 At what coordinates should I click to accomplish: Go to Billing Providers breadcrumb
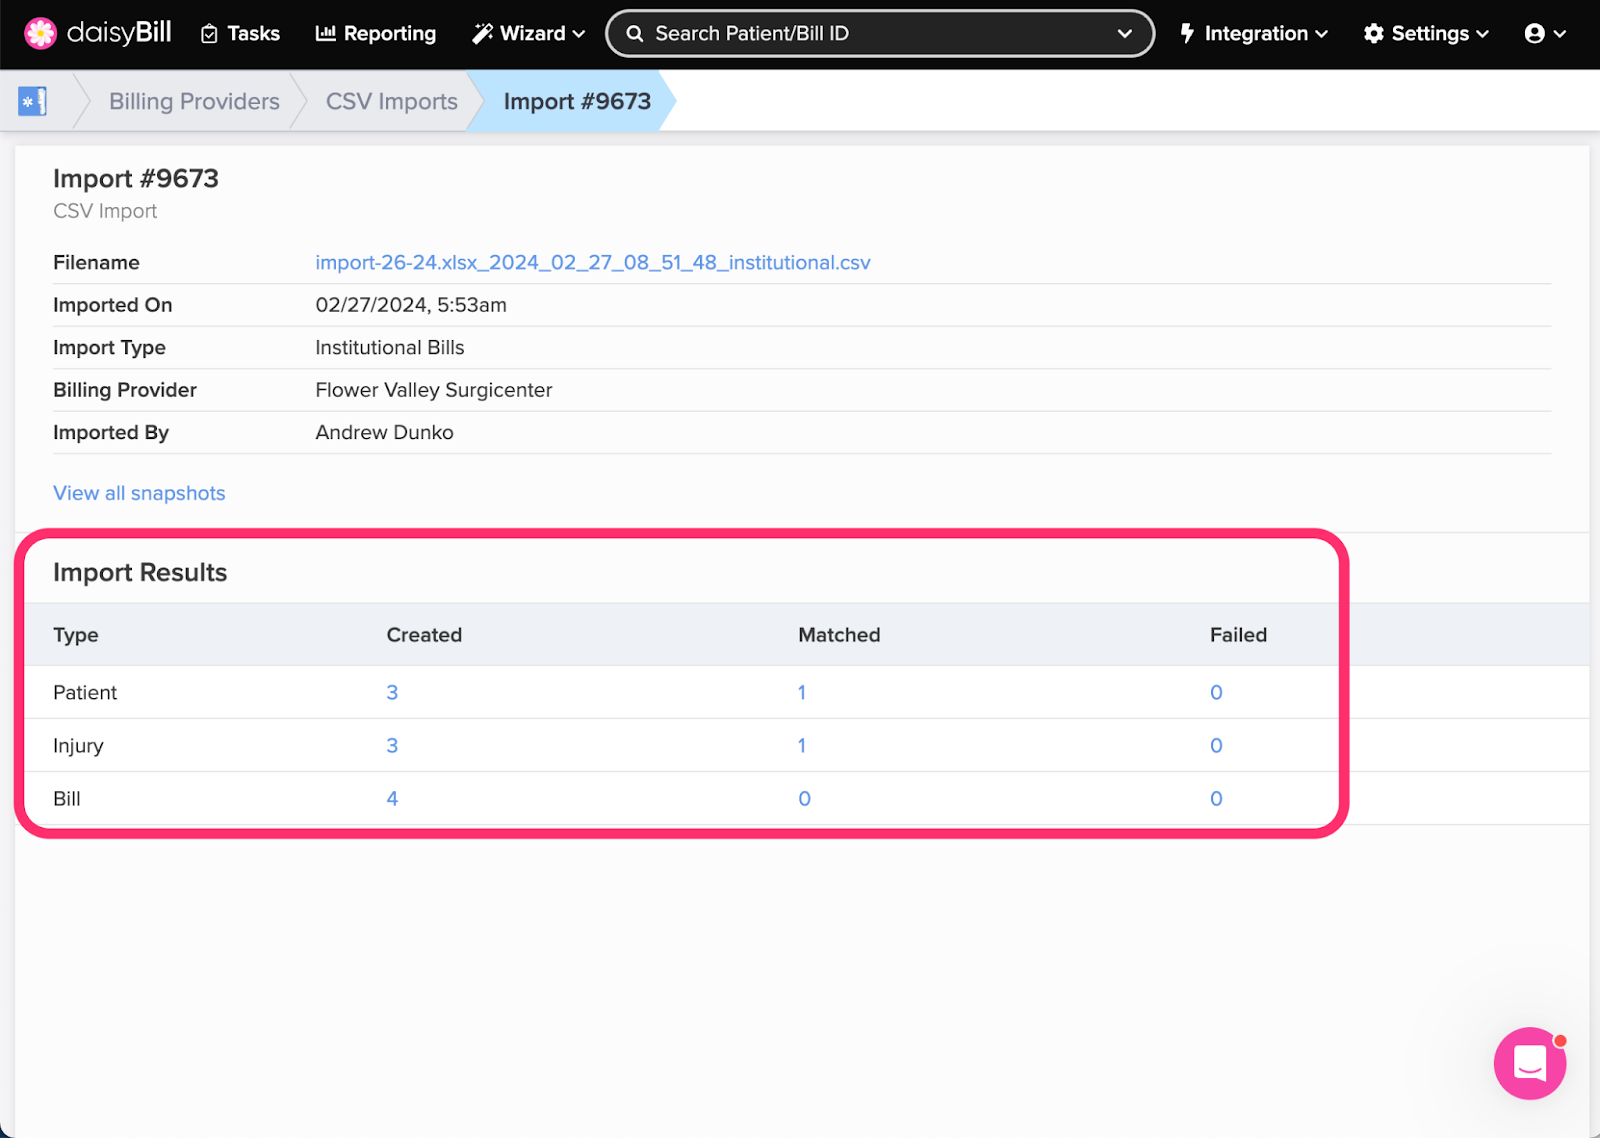[x=194, y=101]
